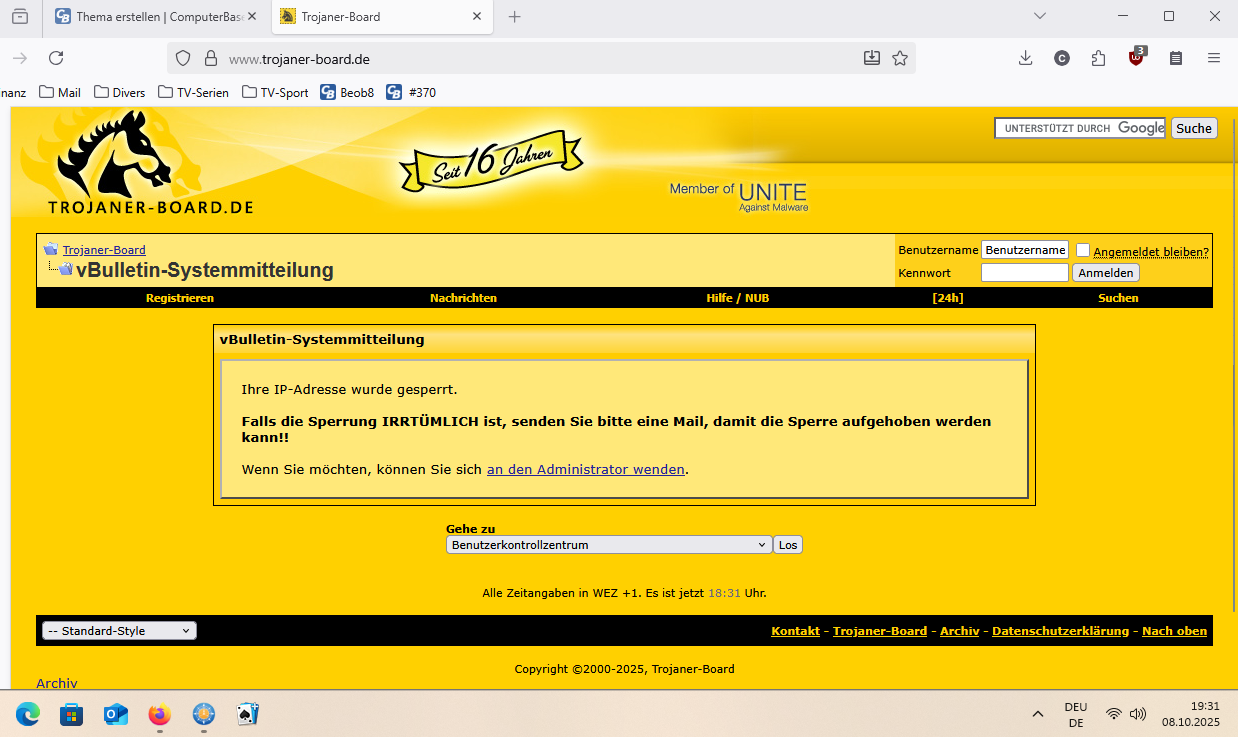Switch to the Thema erstellen ComputerBase tab

155,16
